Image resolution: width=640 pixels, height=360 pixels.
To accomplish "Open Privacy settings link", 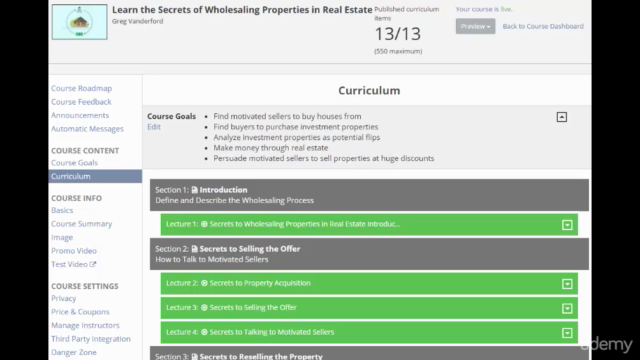I will coord(64,298).
